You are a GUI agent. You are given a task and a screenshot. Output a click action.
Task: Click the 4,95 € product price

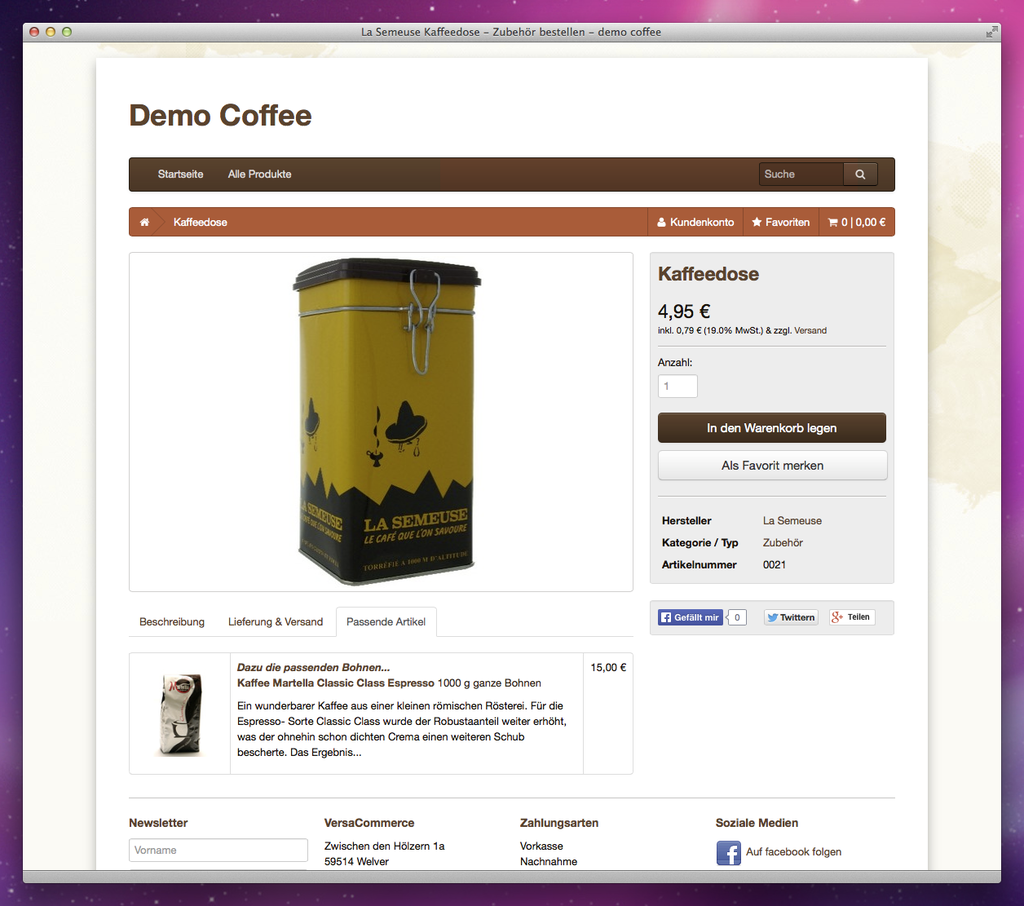pos(684,311)
